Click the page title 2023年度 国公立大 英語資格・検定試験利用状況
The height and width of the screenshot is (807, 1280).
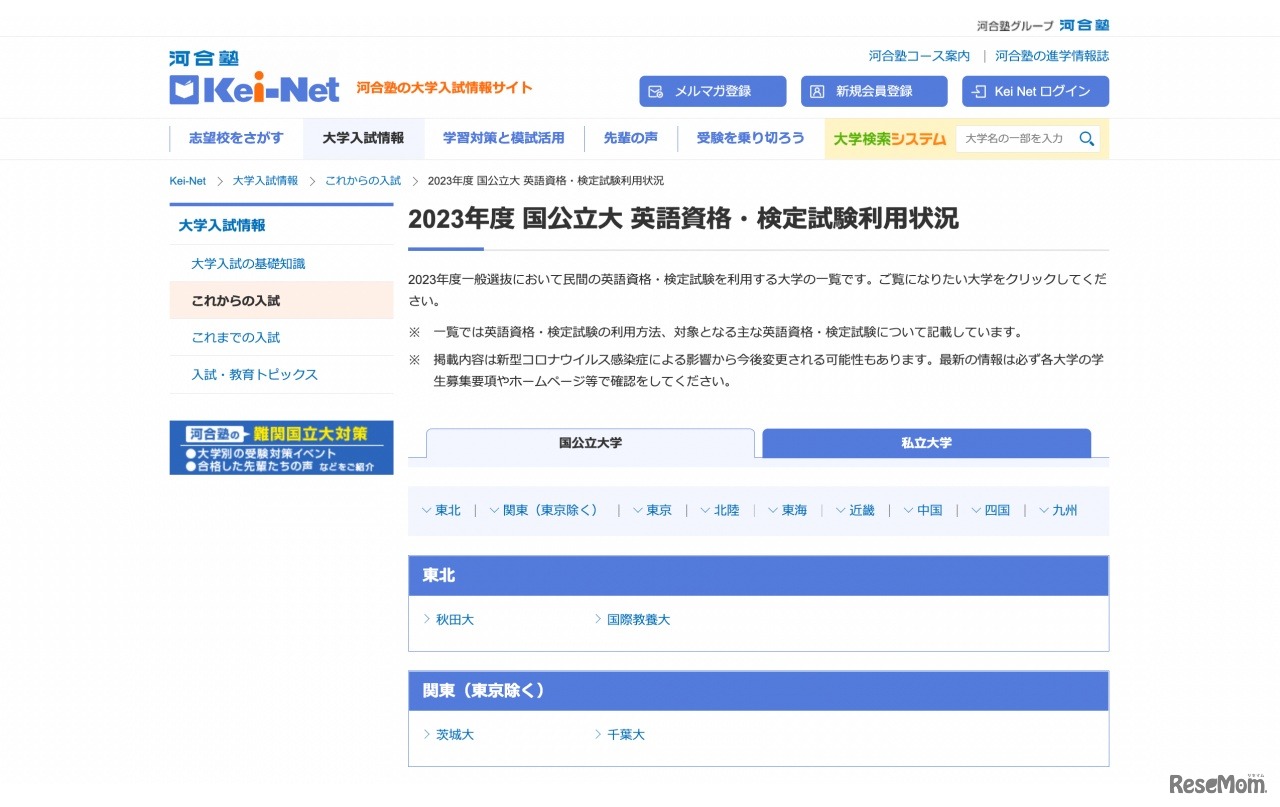[x=683, y=219]
